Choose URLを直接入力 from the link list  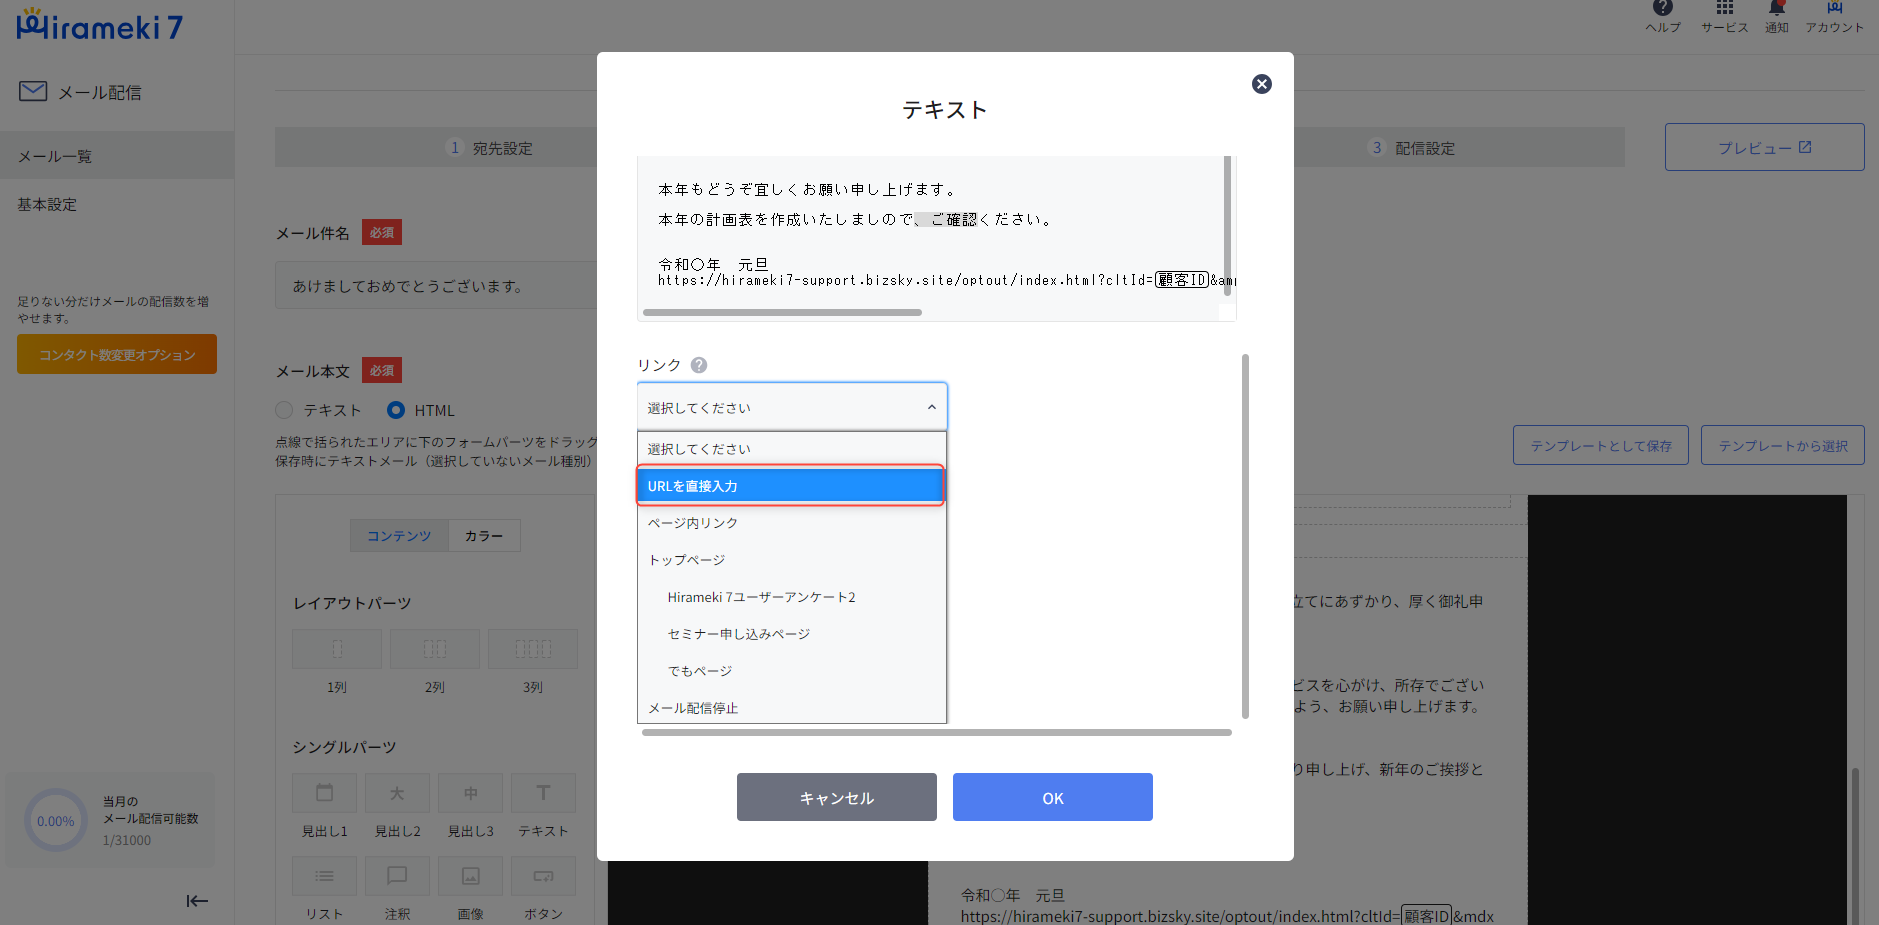(x=790, y=486)
